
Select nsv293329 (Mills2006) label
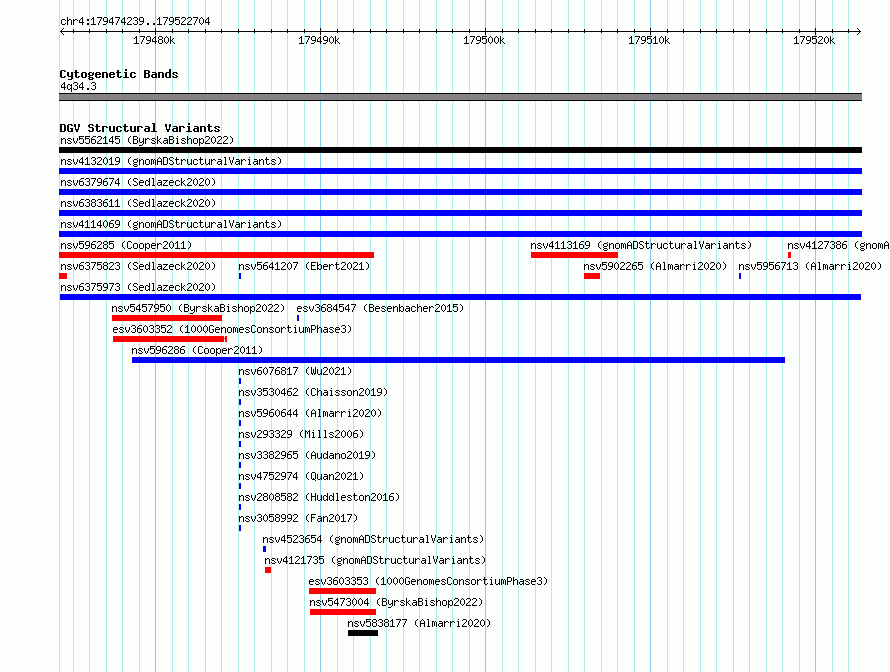[301, 434]
